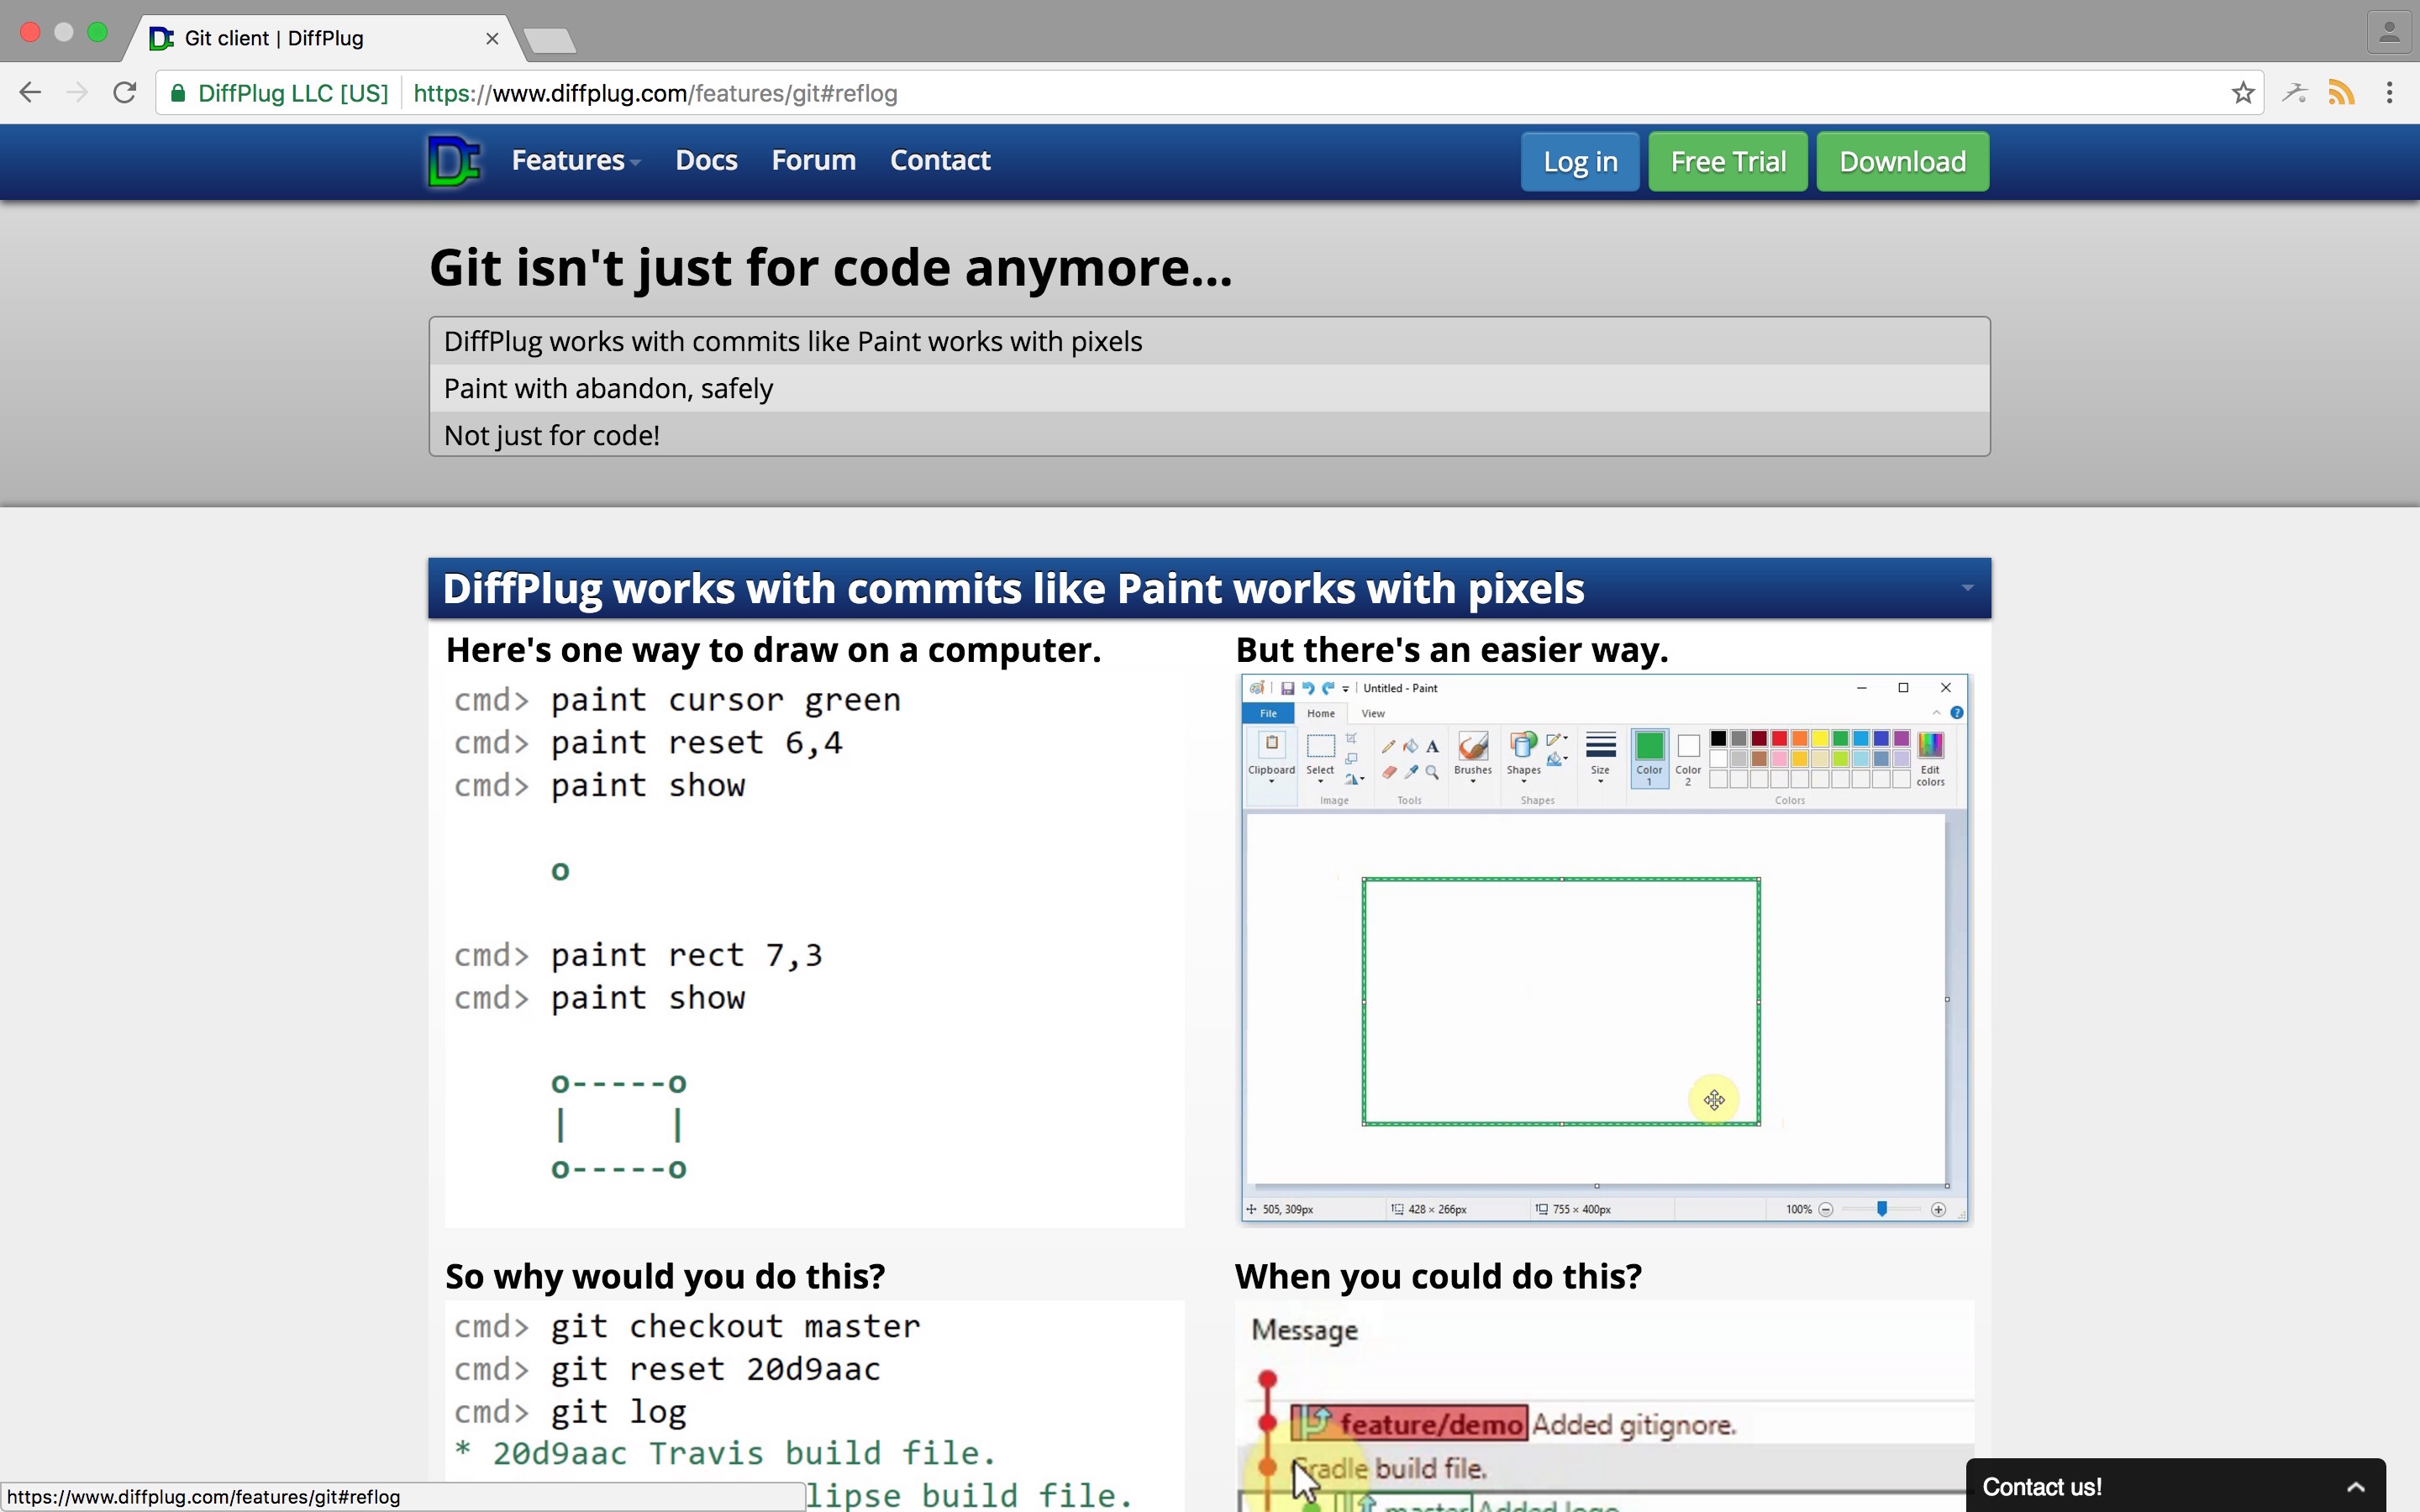Open the Contact page link
This screenshot has height=1512, width=2420.
tap(940, 160)
